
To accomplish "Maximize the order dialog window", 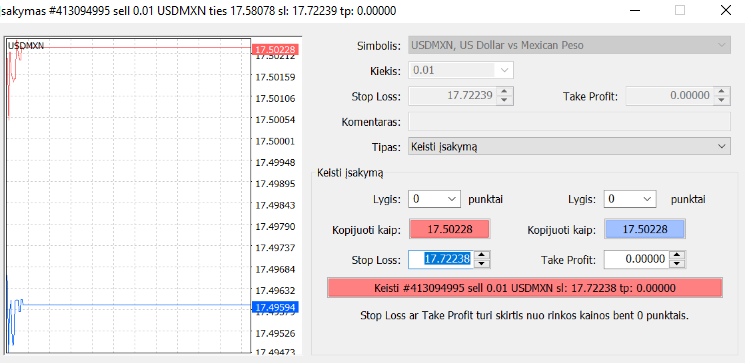I will click(x=680, y=10).
